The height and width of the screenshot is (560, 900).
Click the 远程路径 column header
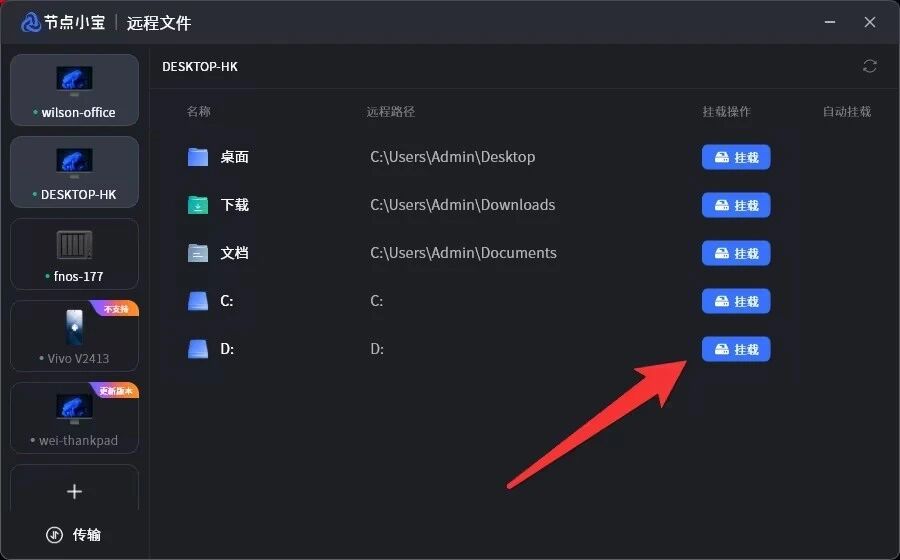pyautogui.click(x=390, y=111)
